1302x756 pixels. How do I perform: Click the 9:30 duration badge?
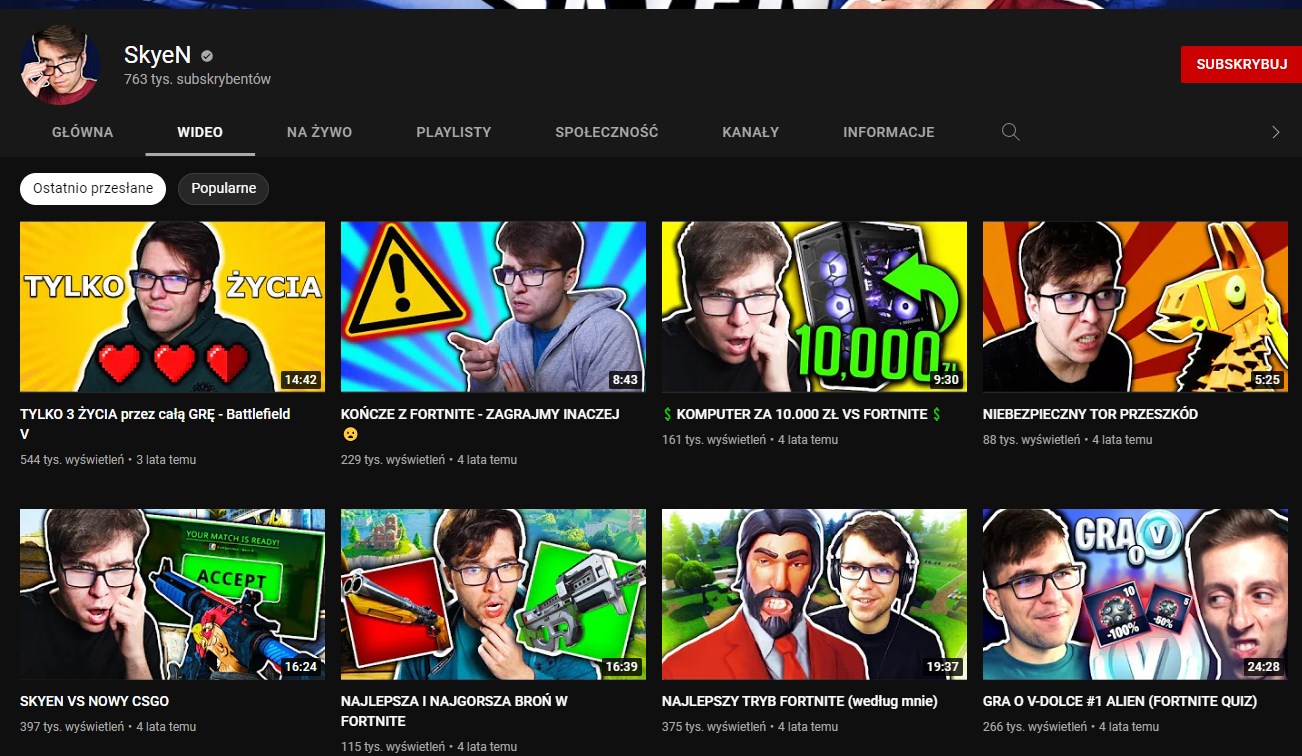945,380
